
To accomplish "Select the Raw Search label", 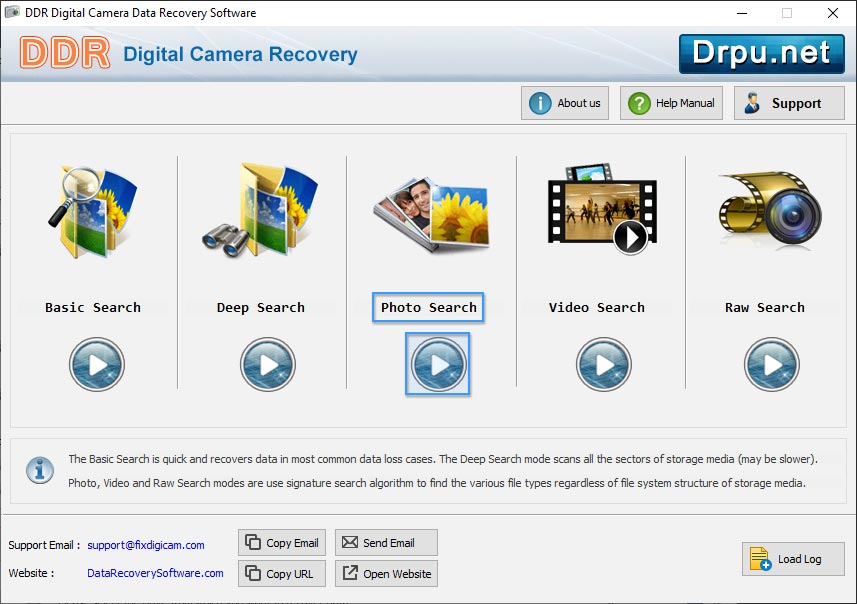I will tap(765, 308).
